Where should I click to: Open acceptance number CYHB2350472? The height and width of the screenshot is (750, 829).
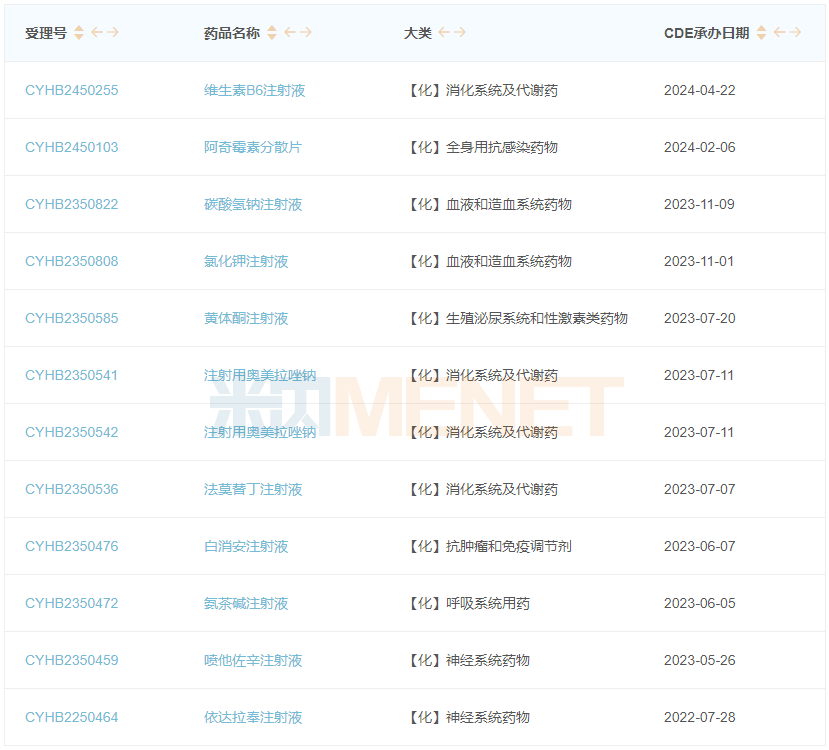(72, 604)
